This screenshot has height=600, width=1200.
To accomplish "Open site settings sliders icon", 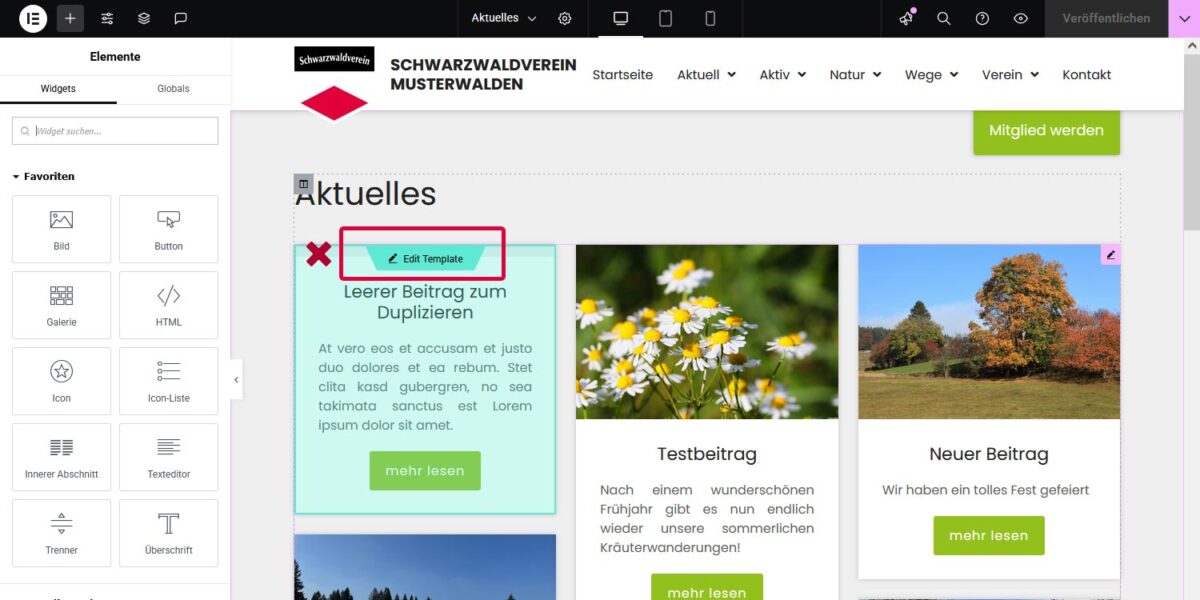I will click(107, 18).
